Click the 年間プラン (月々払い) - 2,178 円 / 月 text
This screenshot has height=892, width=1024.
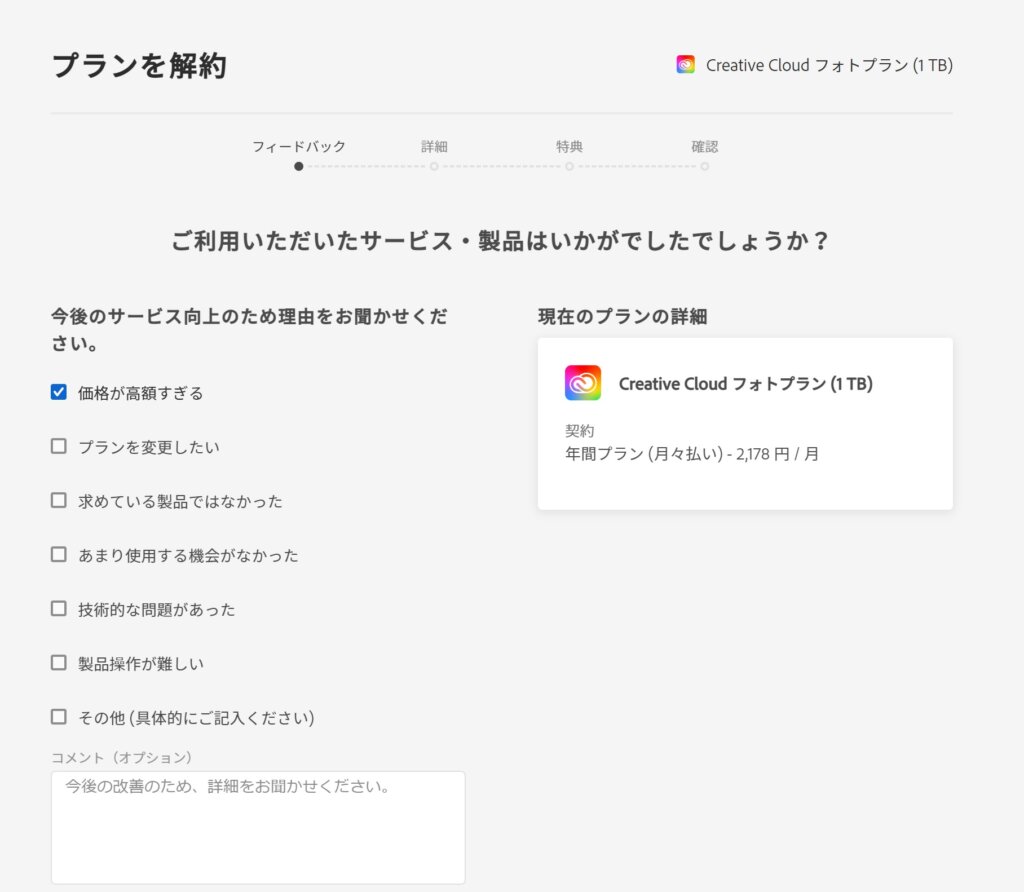click(692, 454)
